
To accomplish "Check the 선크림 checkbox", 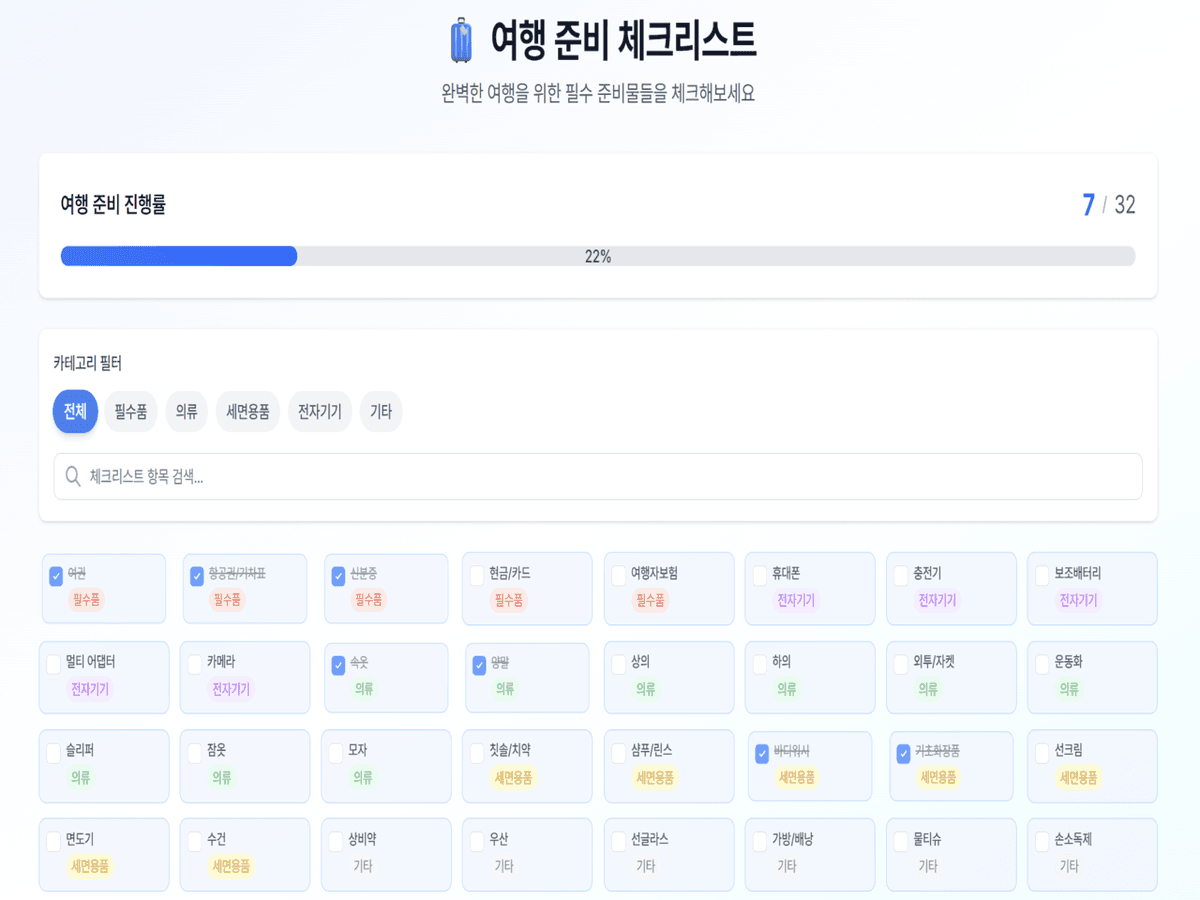I will pyautogui.click(x=1042, y=751).
